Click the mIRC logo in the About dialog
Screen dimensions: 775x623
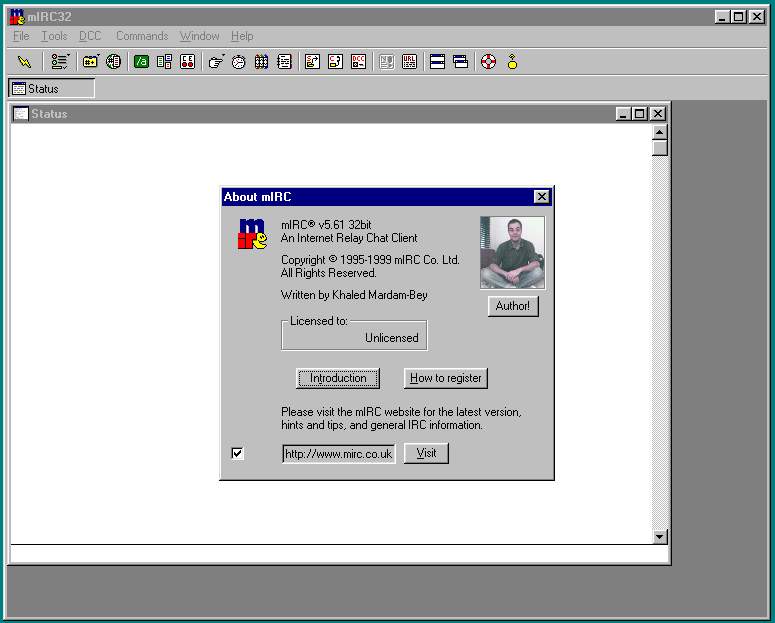[253, 233]
